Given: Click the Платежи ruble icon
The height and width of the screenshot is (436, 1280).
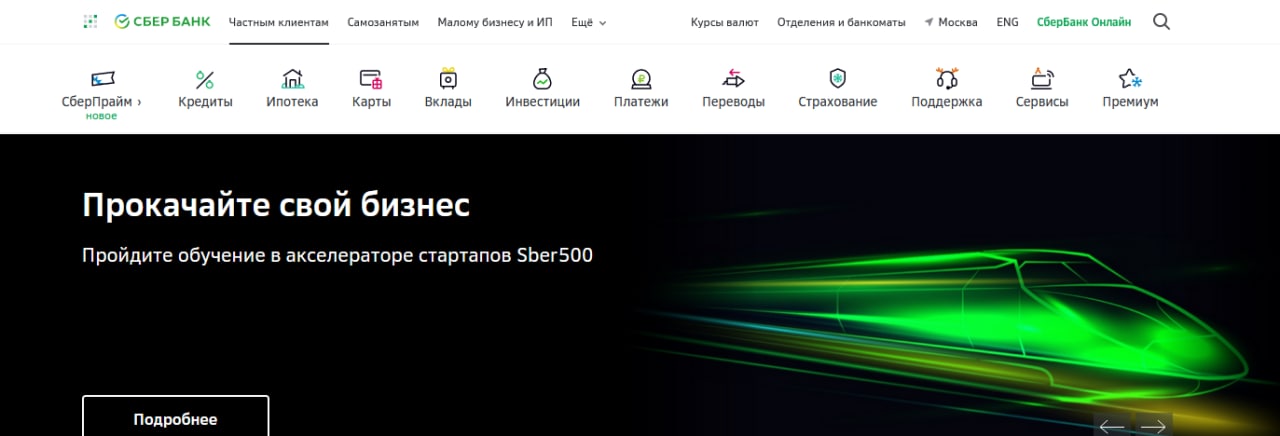Looking at the screenshot, I should pyautogui.click(x=641, y=79).
